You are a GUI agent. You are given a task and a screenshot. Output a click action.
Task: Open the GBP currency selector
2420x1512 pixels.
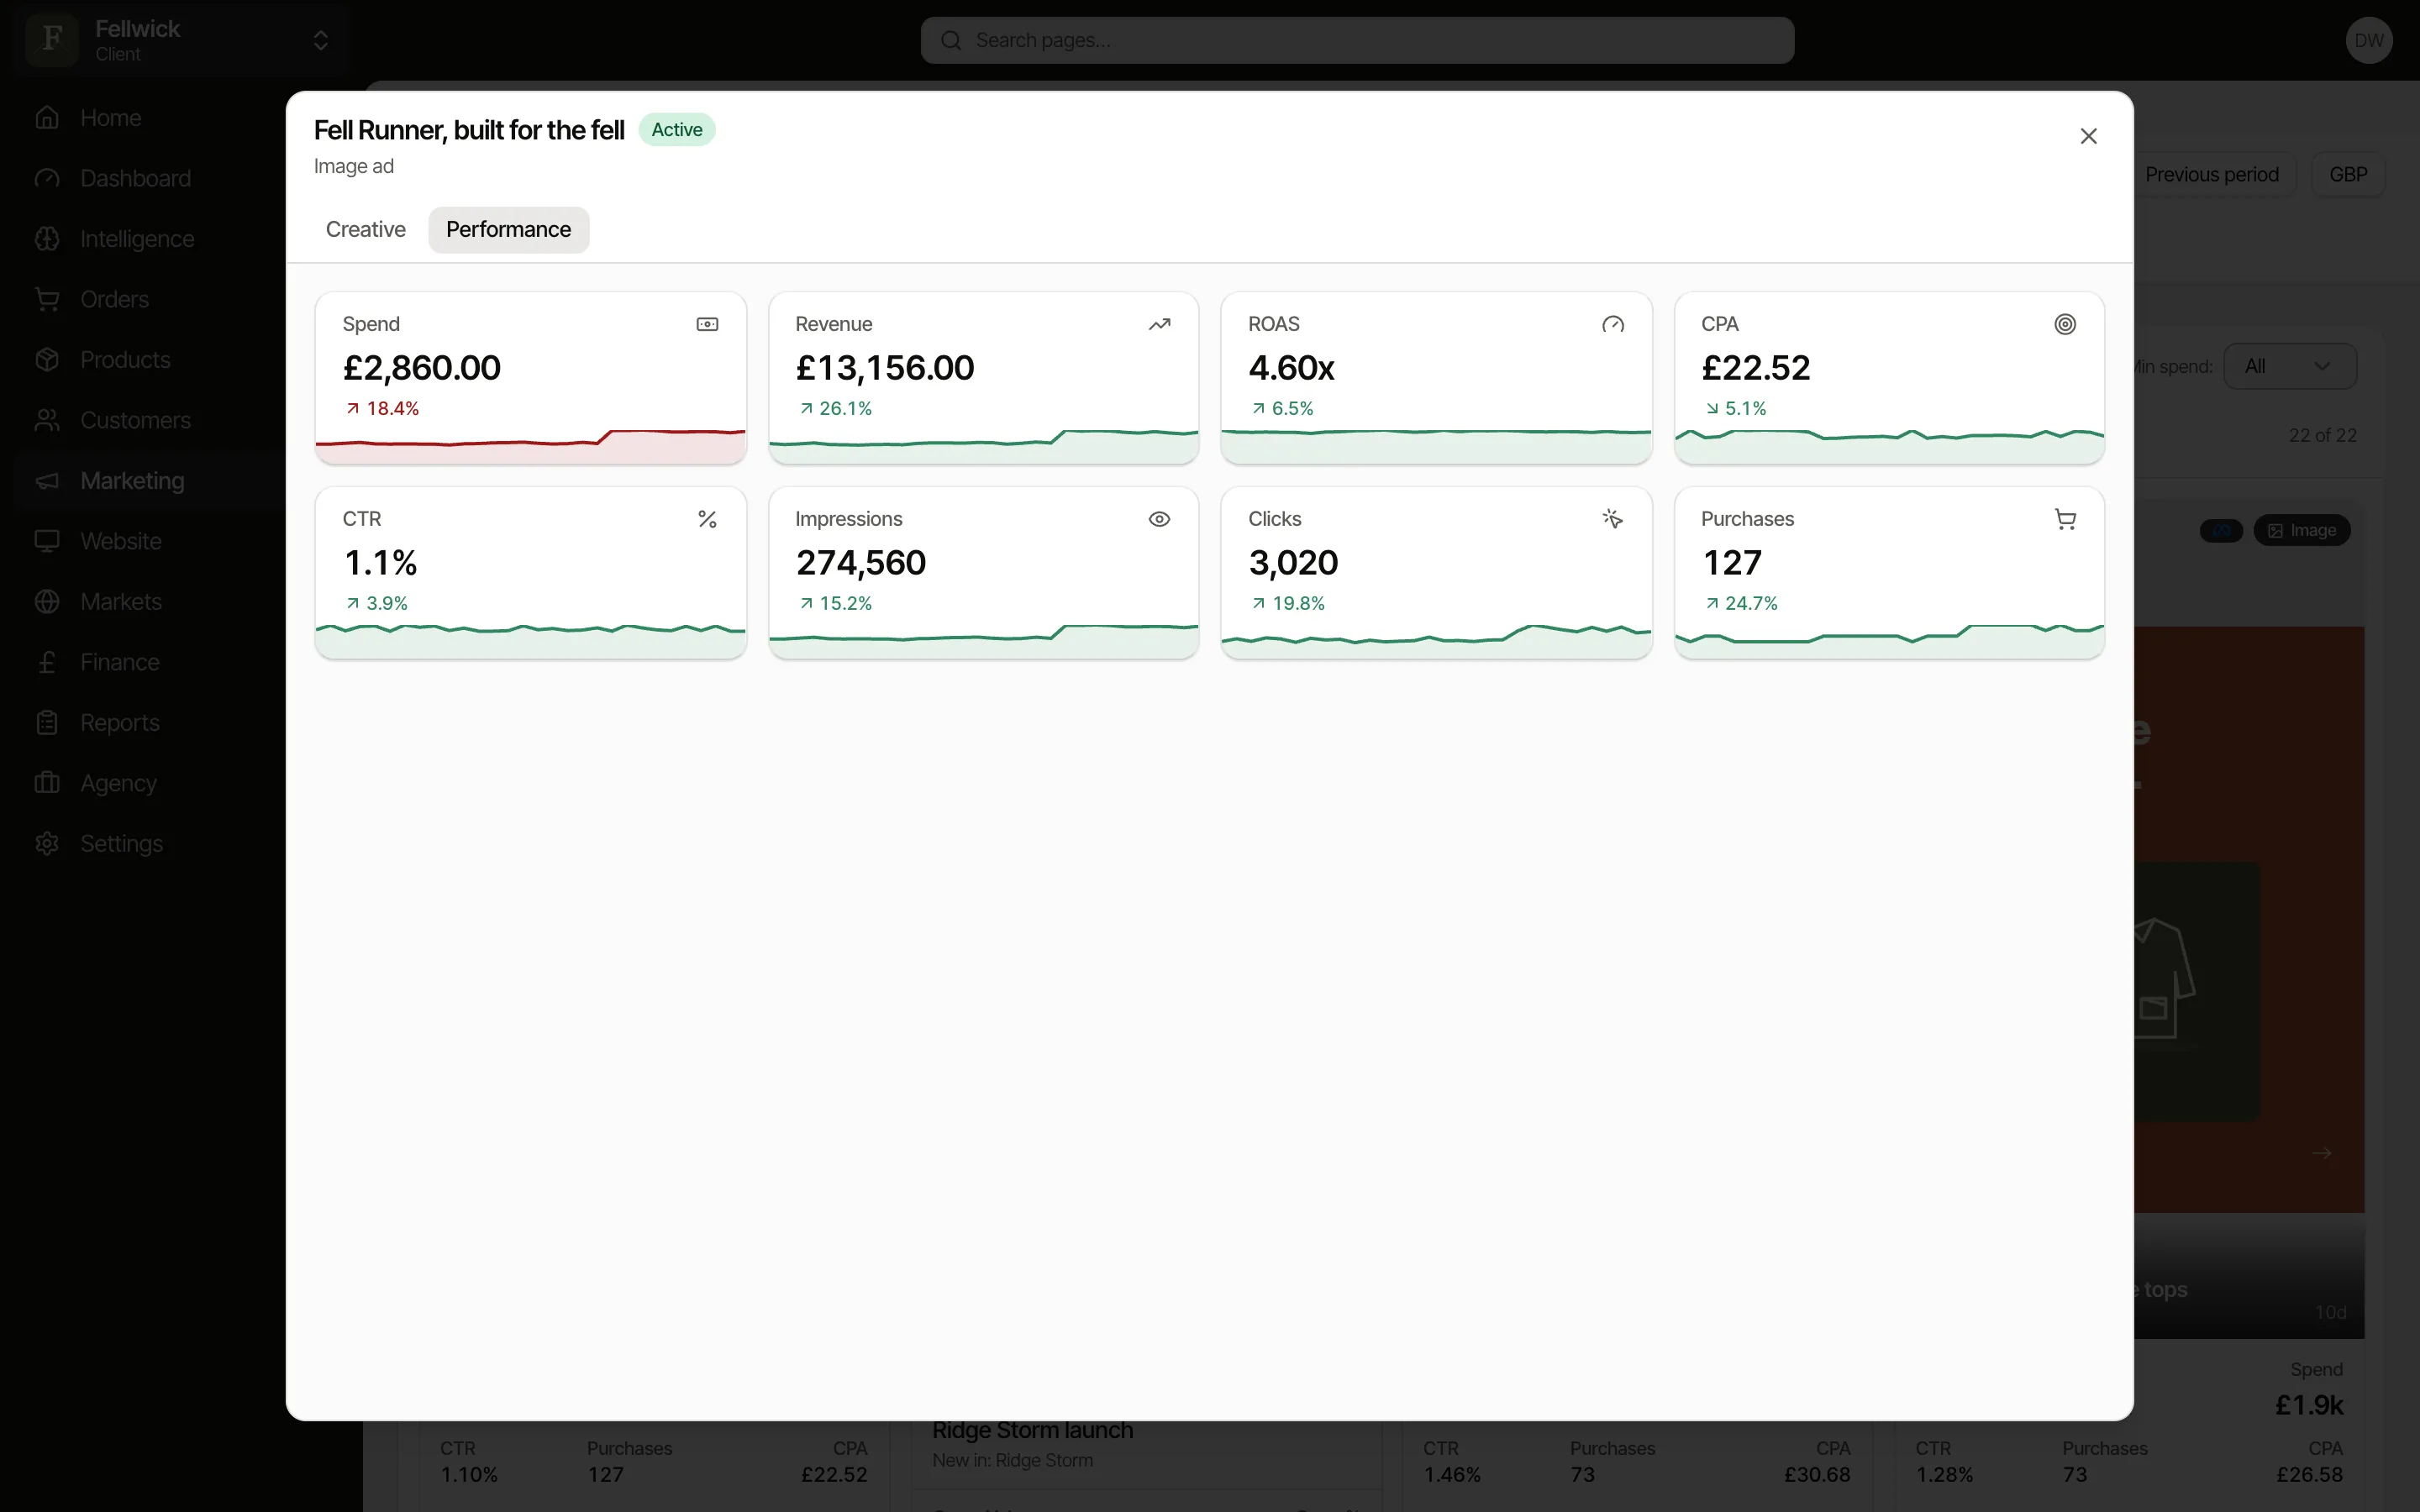[2347, 175]
